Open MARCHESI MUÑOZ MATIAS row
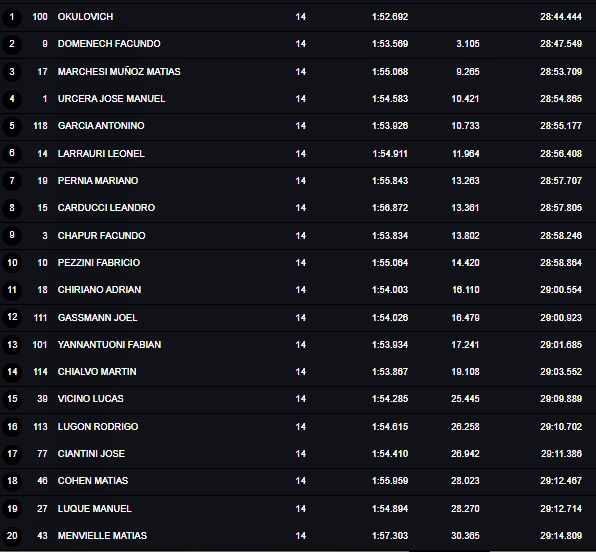Image resolution: width=596 pixels, height=552 pixels. pyautogui.click(x=298, y=72)
